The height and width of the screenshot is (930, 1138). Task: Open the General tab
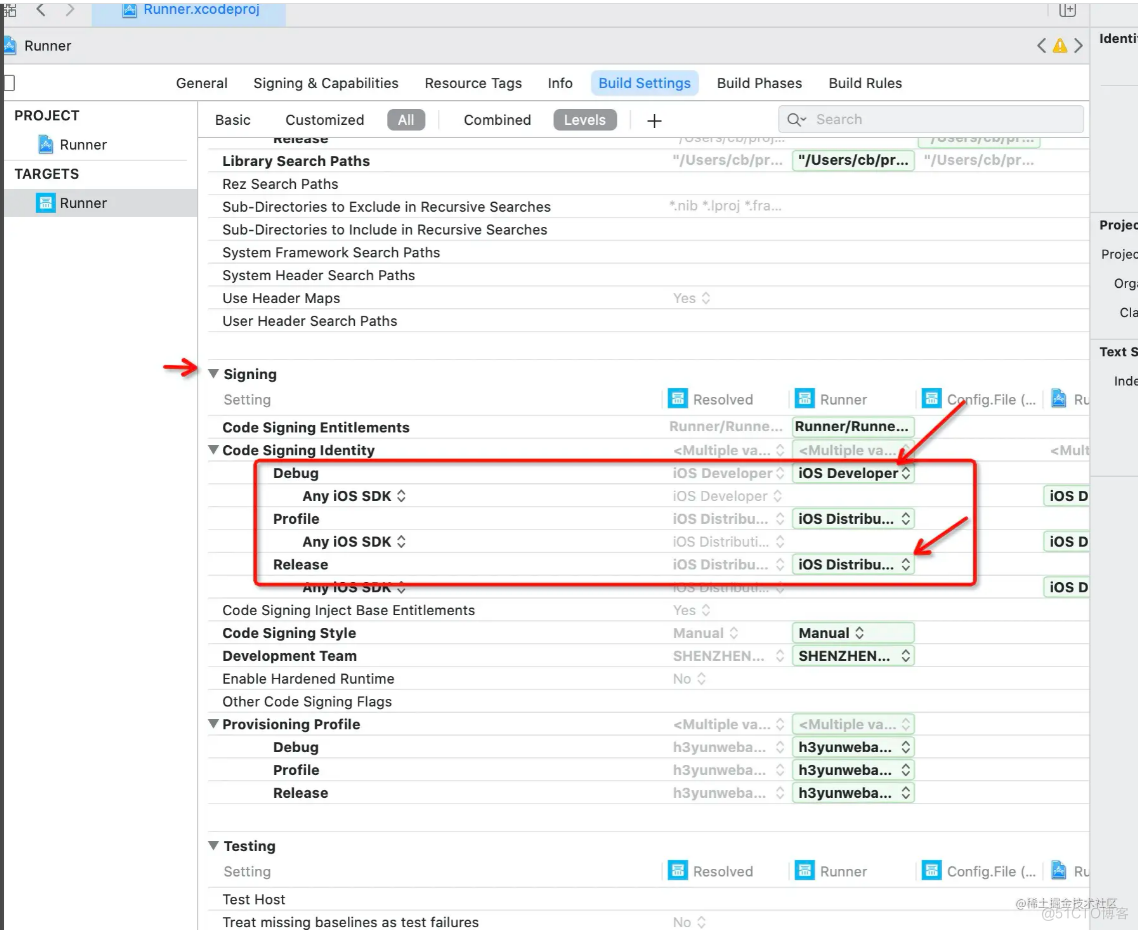[x=202, y=83]
